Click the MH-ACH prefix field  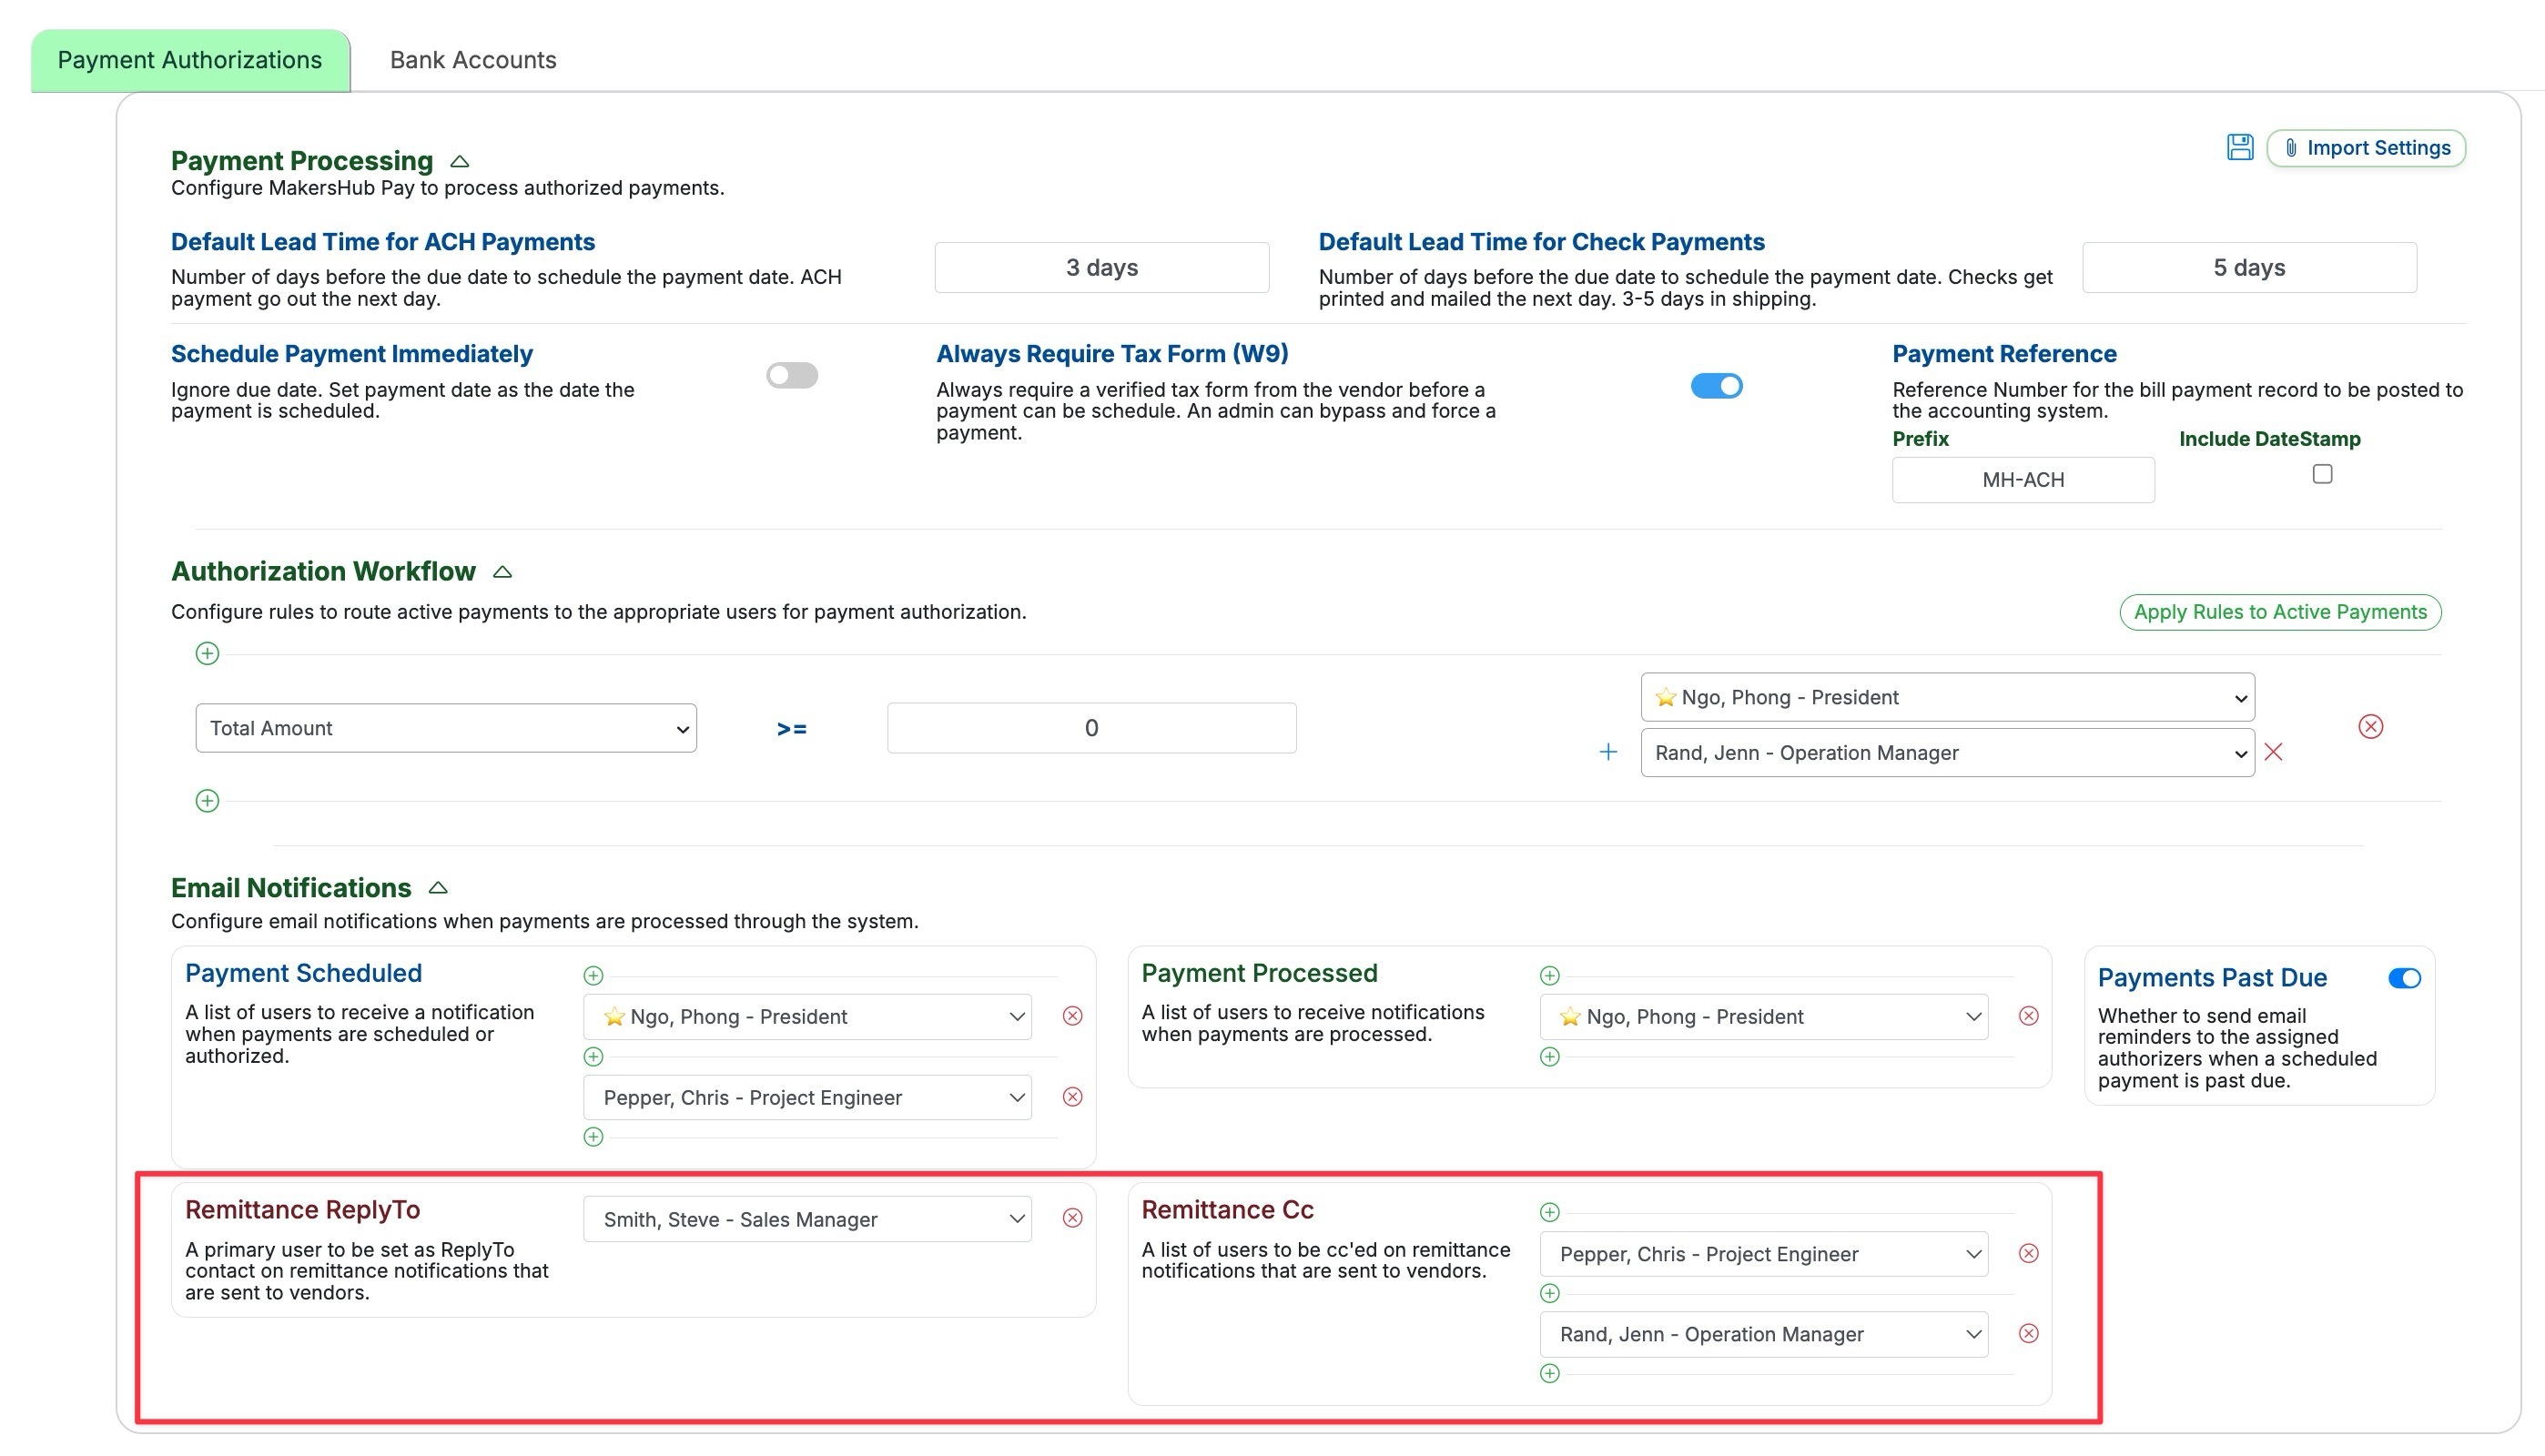[2023, 480]
